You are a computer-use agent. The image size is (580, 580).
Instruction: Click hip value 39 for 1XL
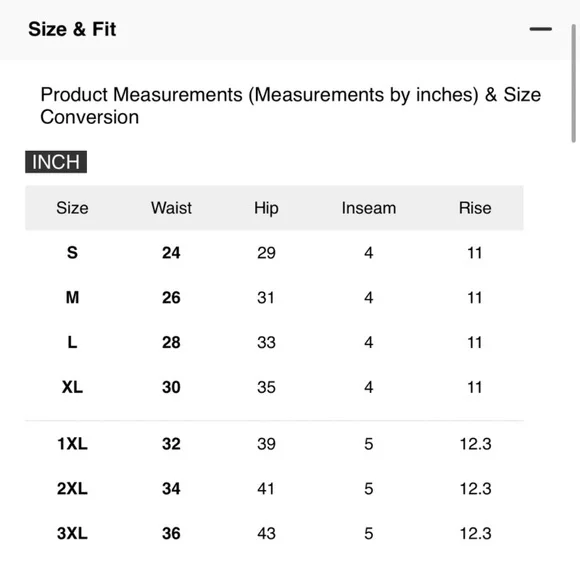[266, 444]
